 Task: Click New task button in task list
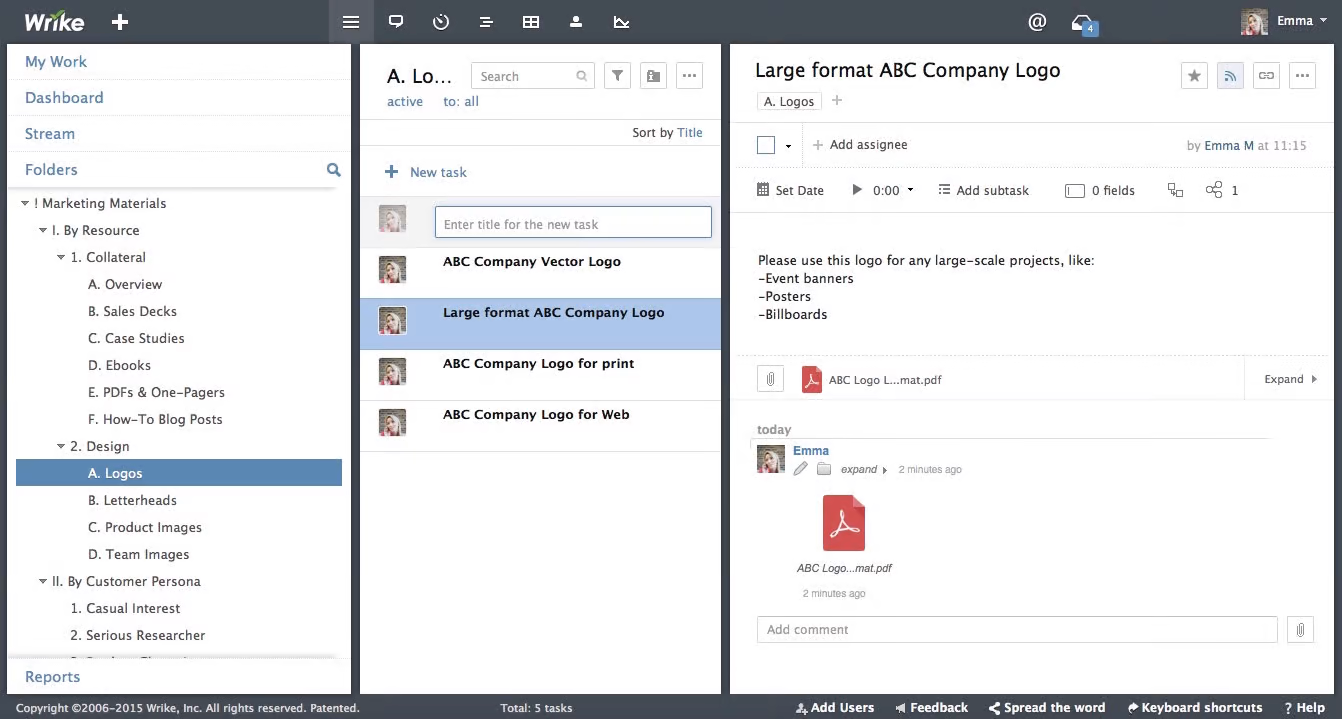(x=426, y=172)
